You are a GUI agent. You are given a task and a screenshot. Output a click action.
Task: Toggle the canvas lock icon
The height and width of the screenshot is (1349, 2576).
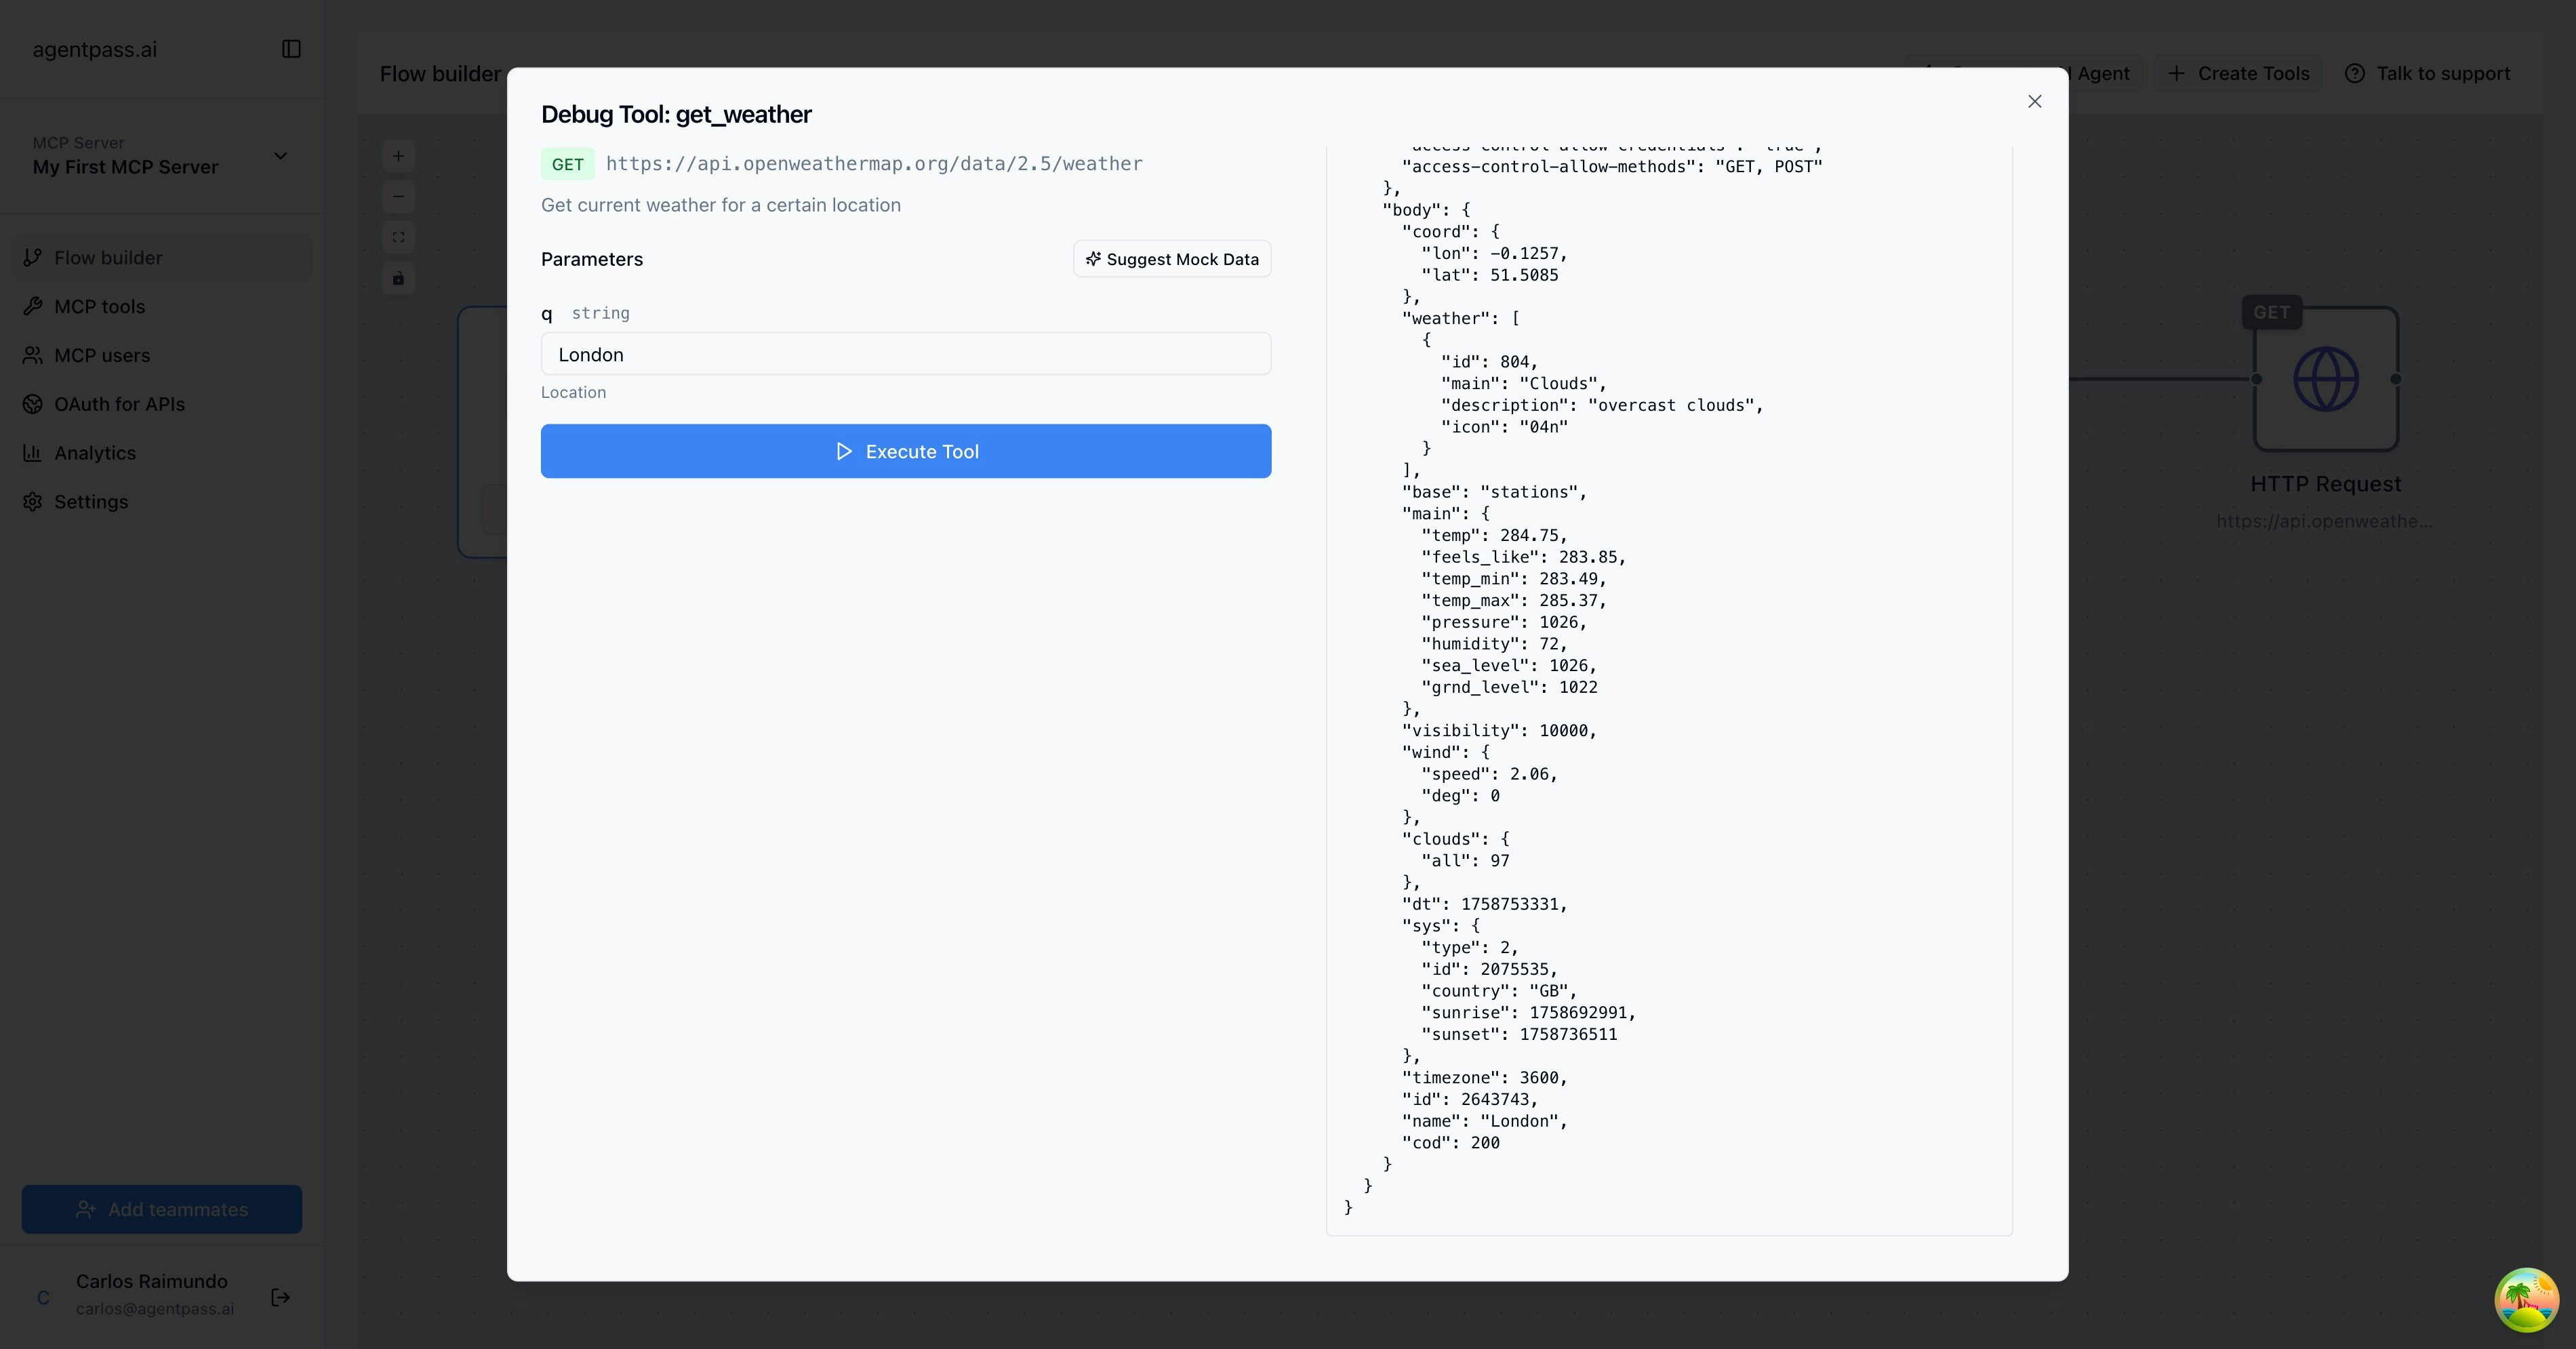(398, 278)
